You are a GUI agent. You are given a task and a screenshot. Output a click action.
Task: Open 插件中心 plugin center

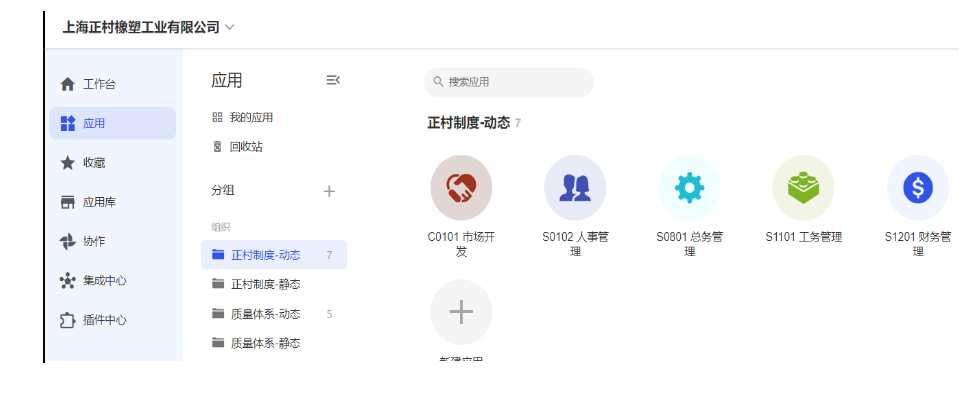tap(104, 320)
